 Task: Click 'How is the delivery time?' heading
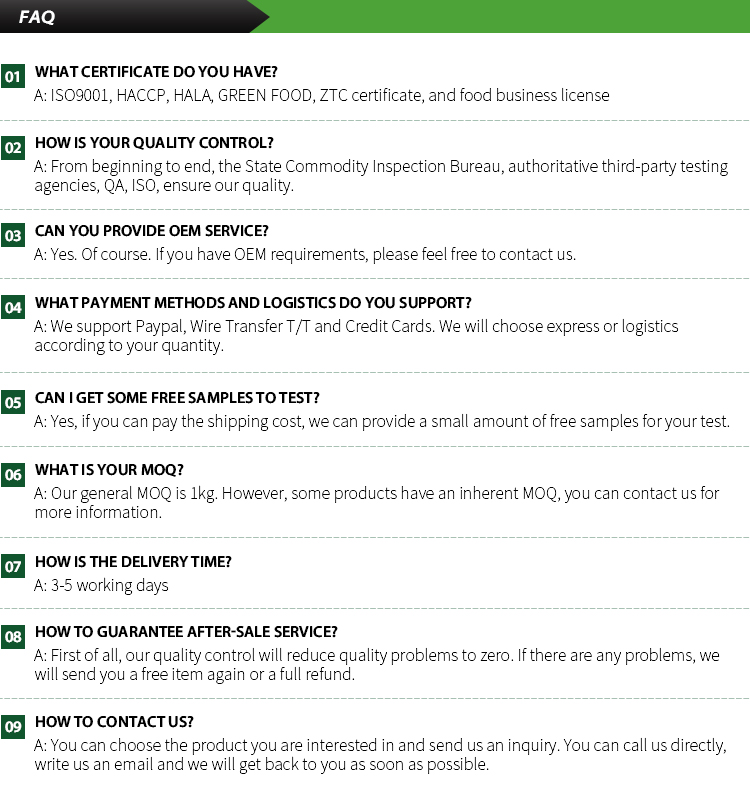[133, 561]
